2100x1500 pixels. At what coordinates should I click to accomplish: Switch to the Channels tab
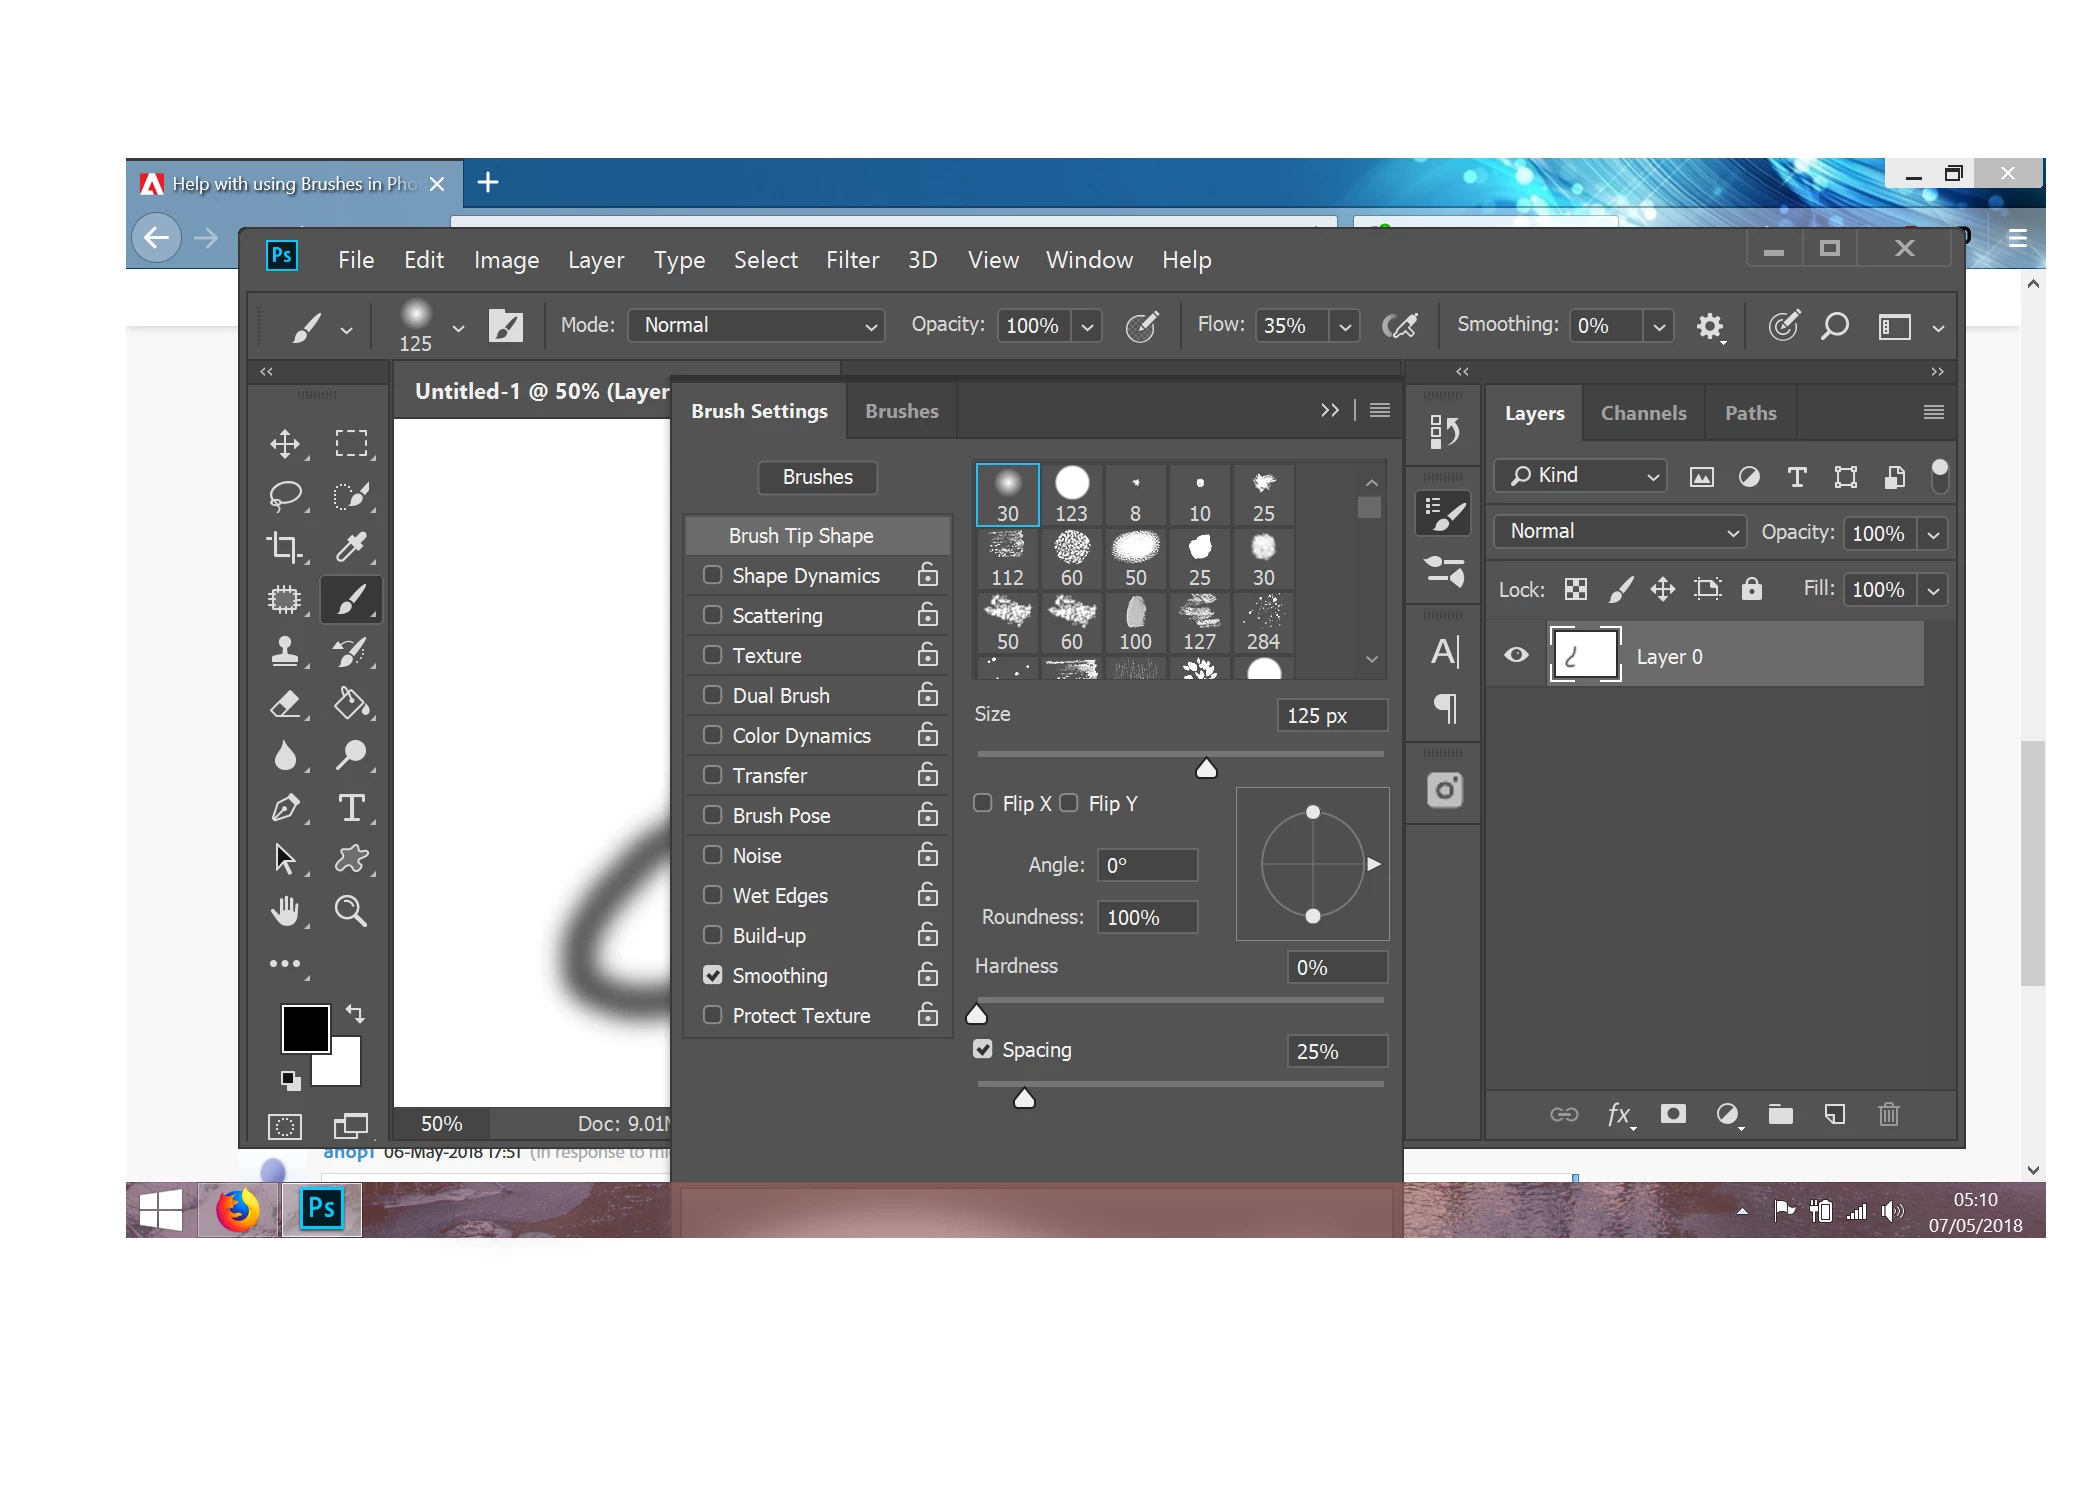tap(1643, 413)
